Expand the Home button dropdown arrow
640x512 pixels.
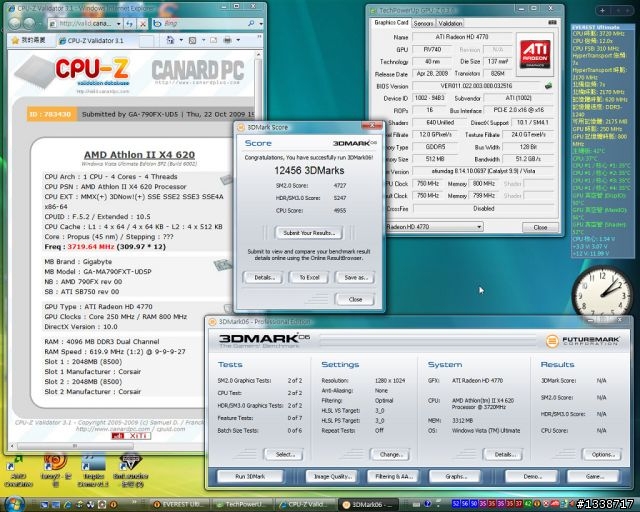click(181, 40)
